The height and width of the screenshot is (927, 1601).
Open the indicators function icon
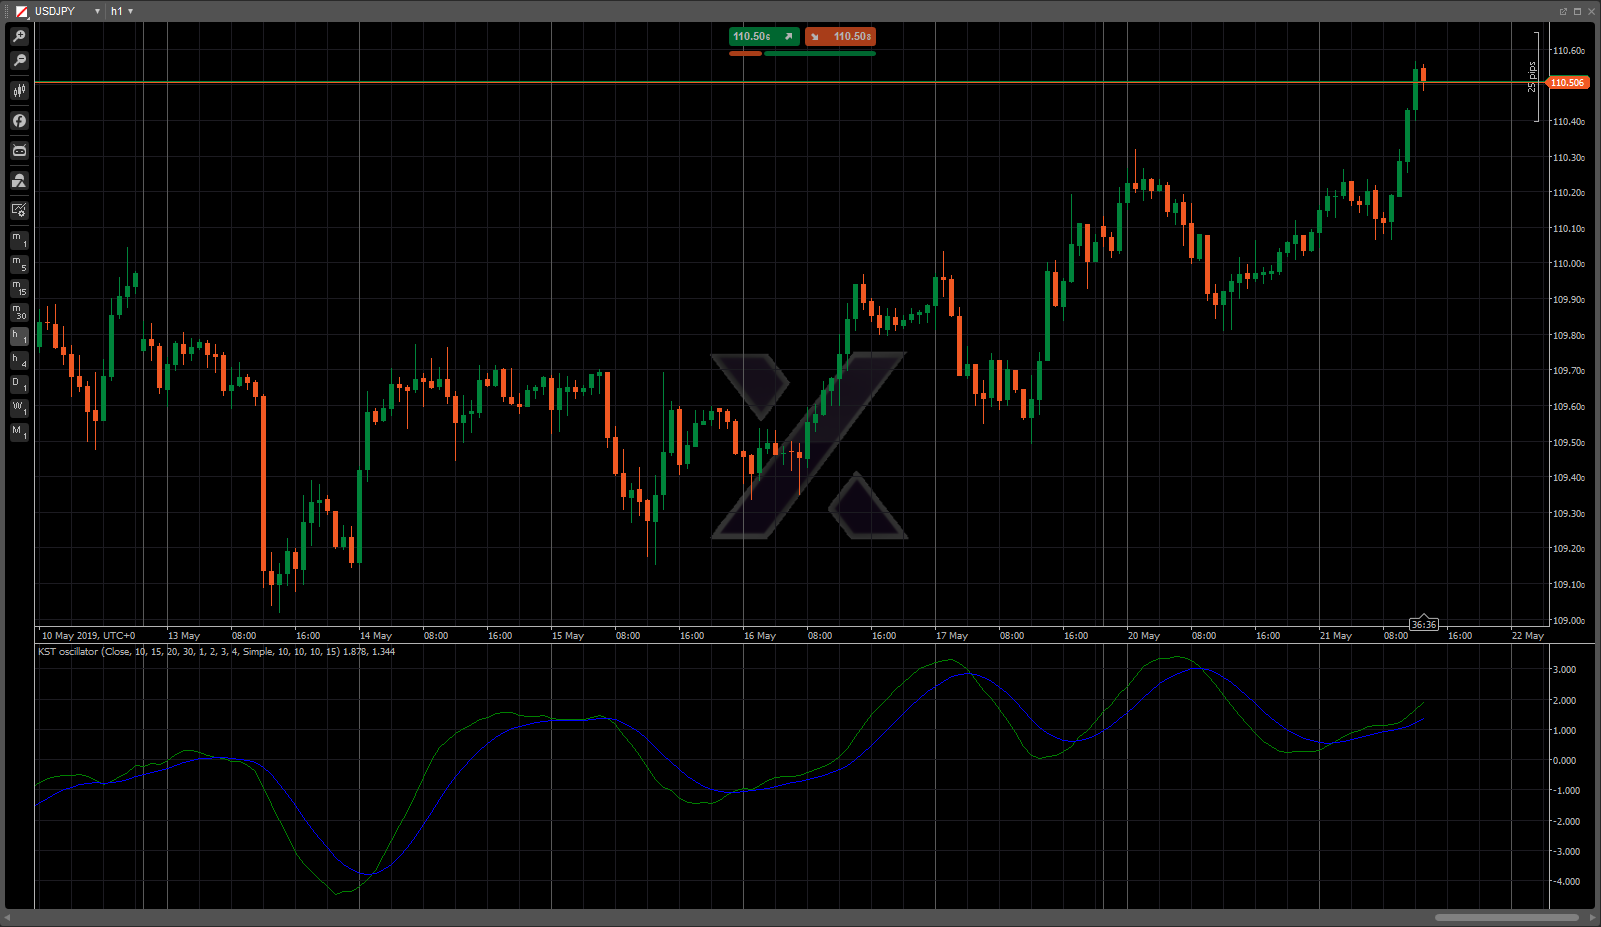tap(19, 121)
